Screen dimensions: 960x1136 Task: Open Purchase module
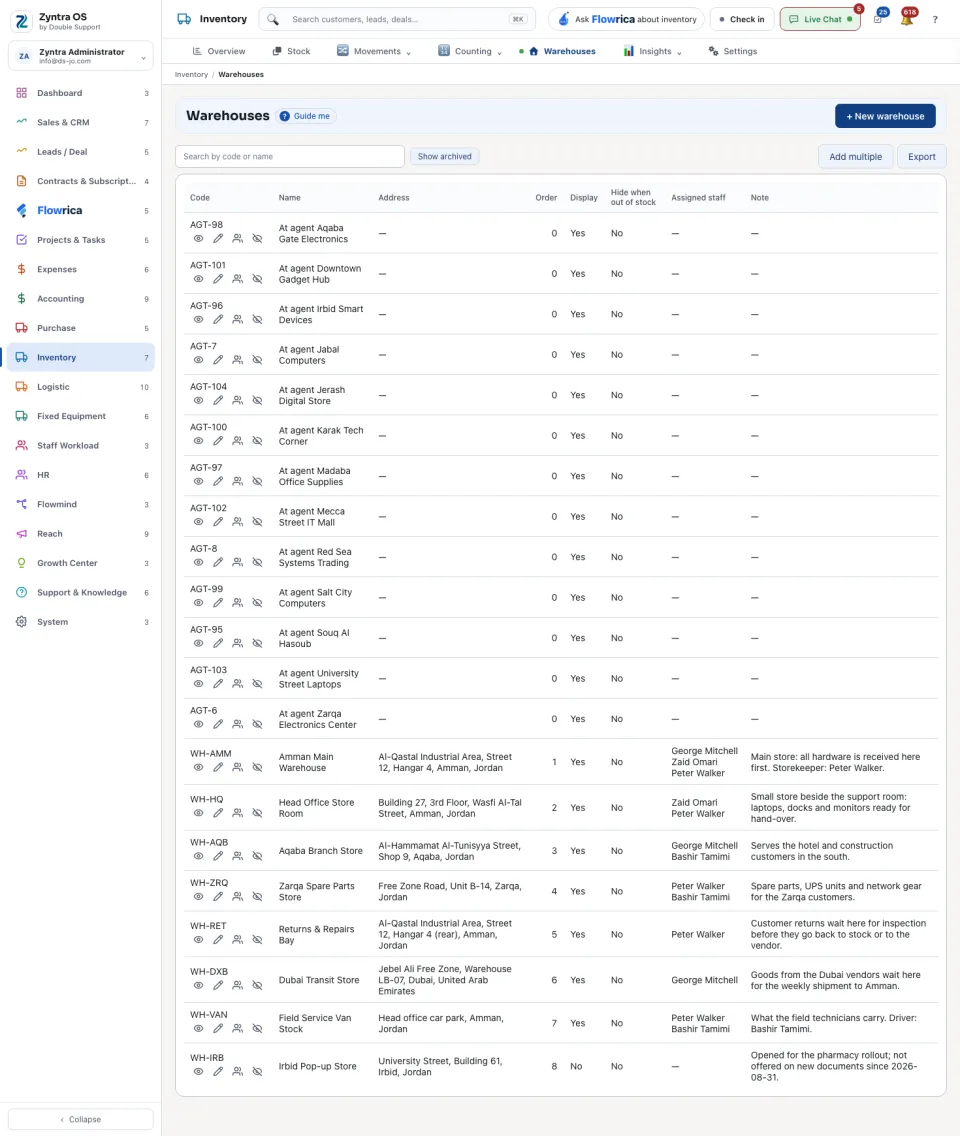[x=81, y=328]
